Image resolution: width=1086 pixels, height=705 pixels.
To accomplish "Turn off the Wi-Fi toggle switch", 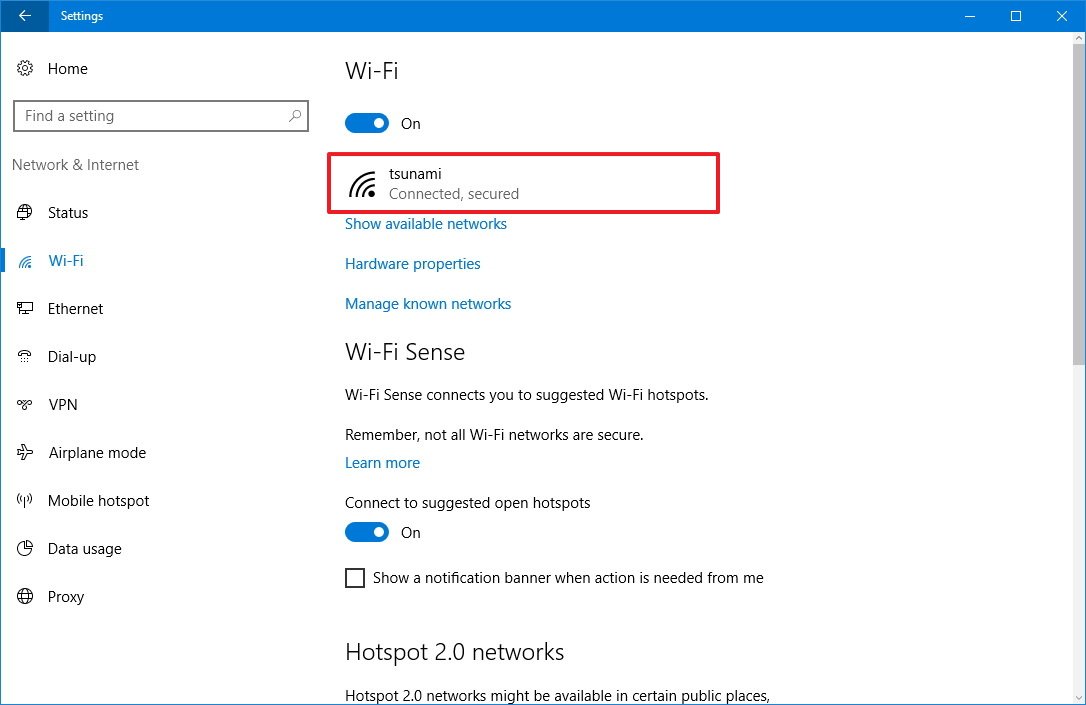I will coord(367,124).
